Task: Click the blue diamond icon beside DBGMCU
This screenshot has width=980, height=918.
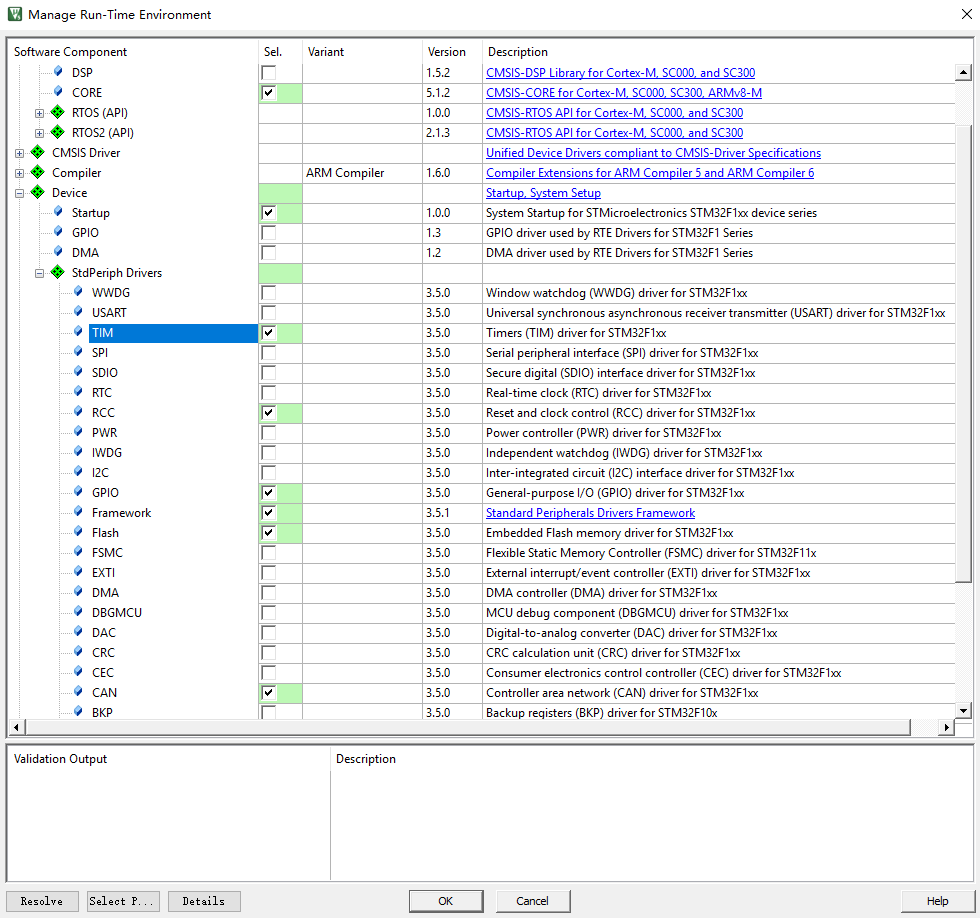Action: [x=78, y=611]
